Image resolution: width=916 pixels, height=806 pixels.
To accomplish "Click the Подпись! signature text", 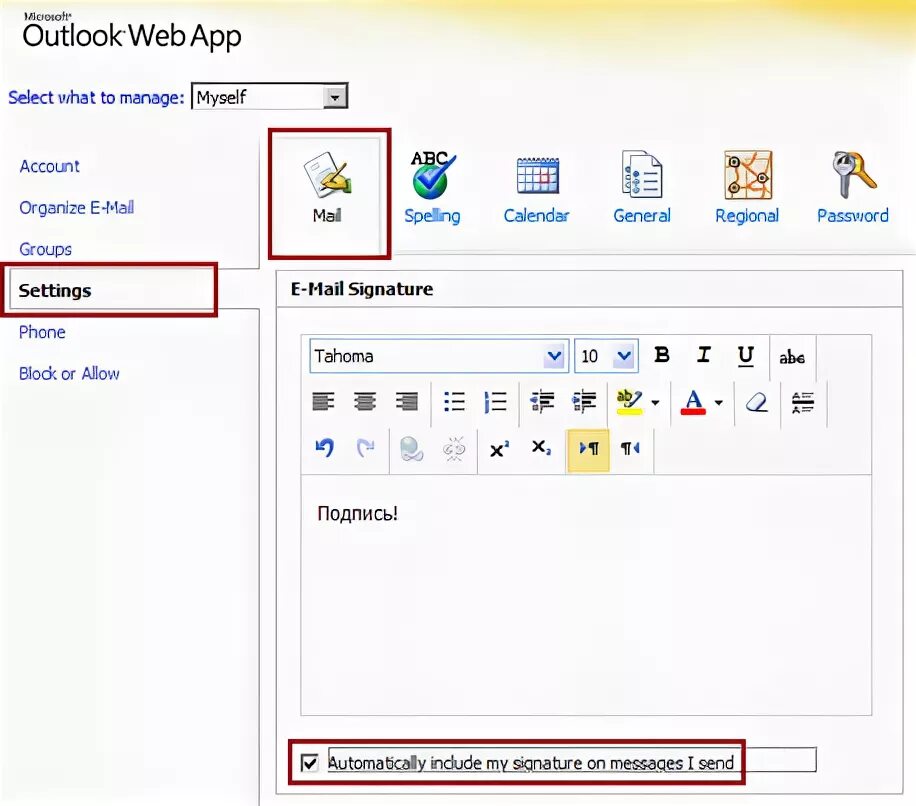I will (x=358, y=514).
